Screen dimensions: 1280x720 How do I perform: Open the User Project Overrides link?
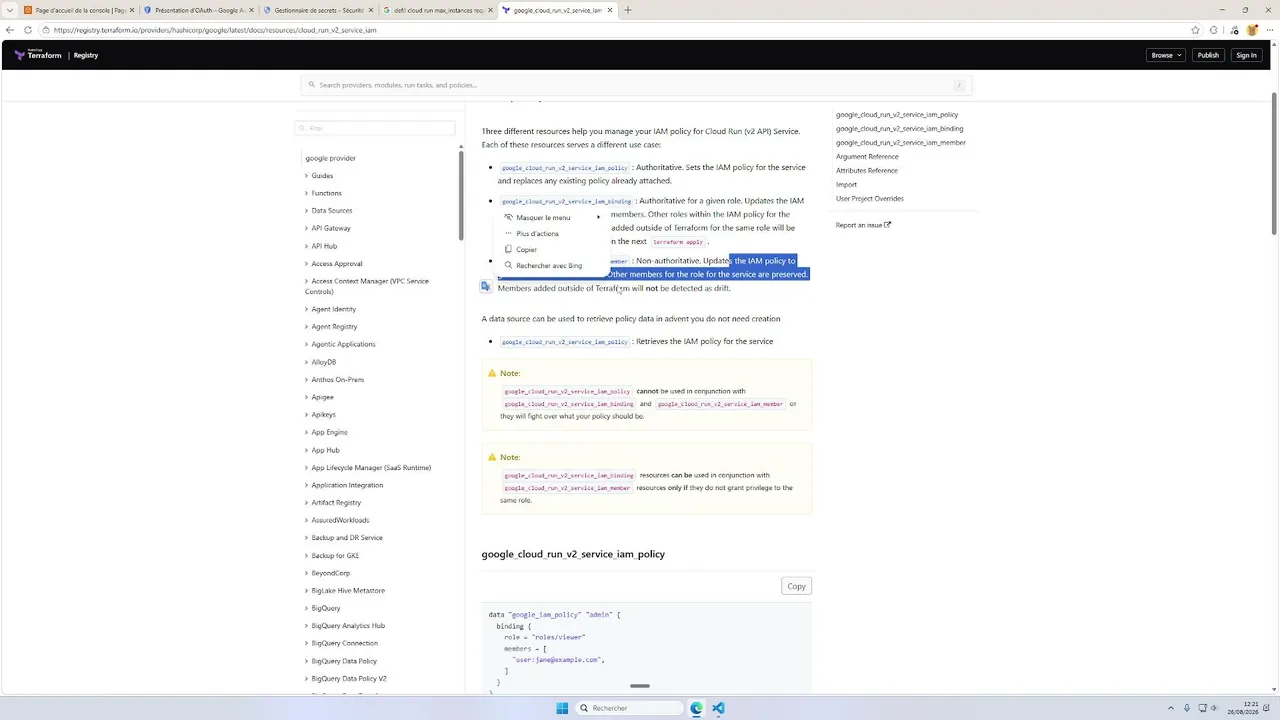click(870, 198)
